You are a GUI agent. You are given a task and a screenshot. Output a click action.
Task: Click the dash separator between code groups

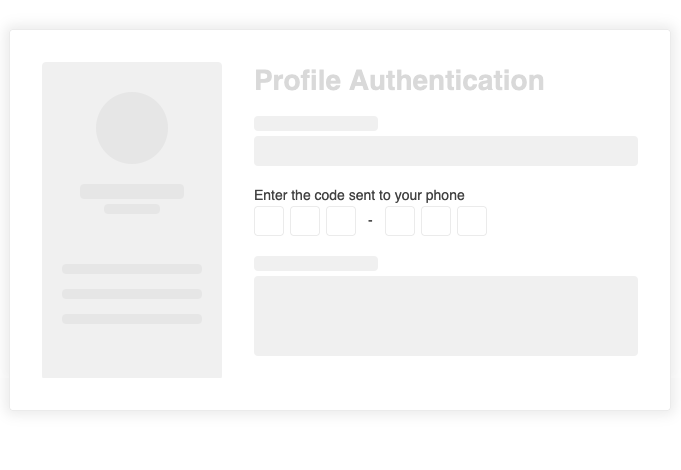tap(370, 221)
